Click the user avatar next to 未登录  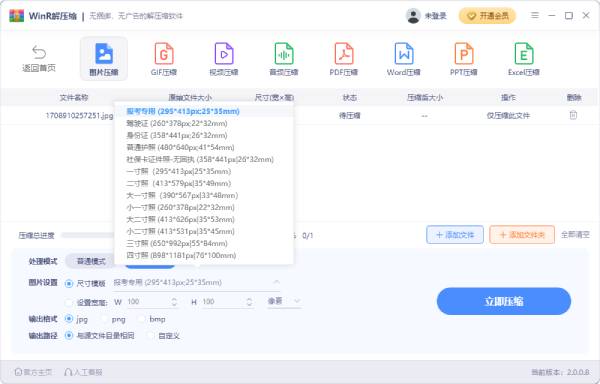click(413, 16)
